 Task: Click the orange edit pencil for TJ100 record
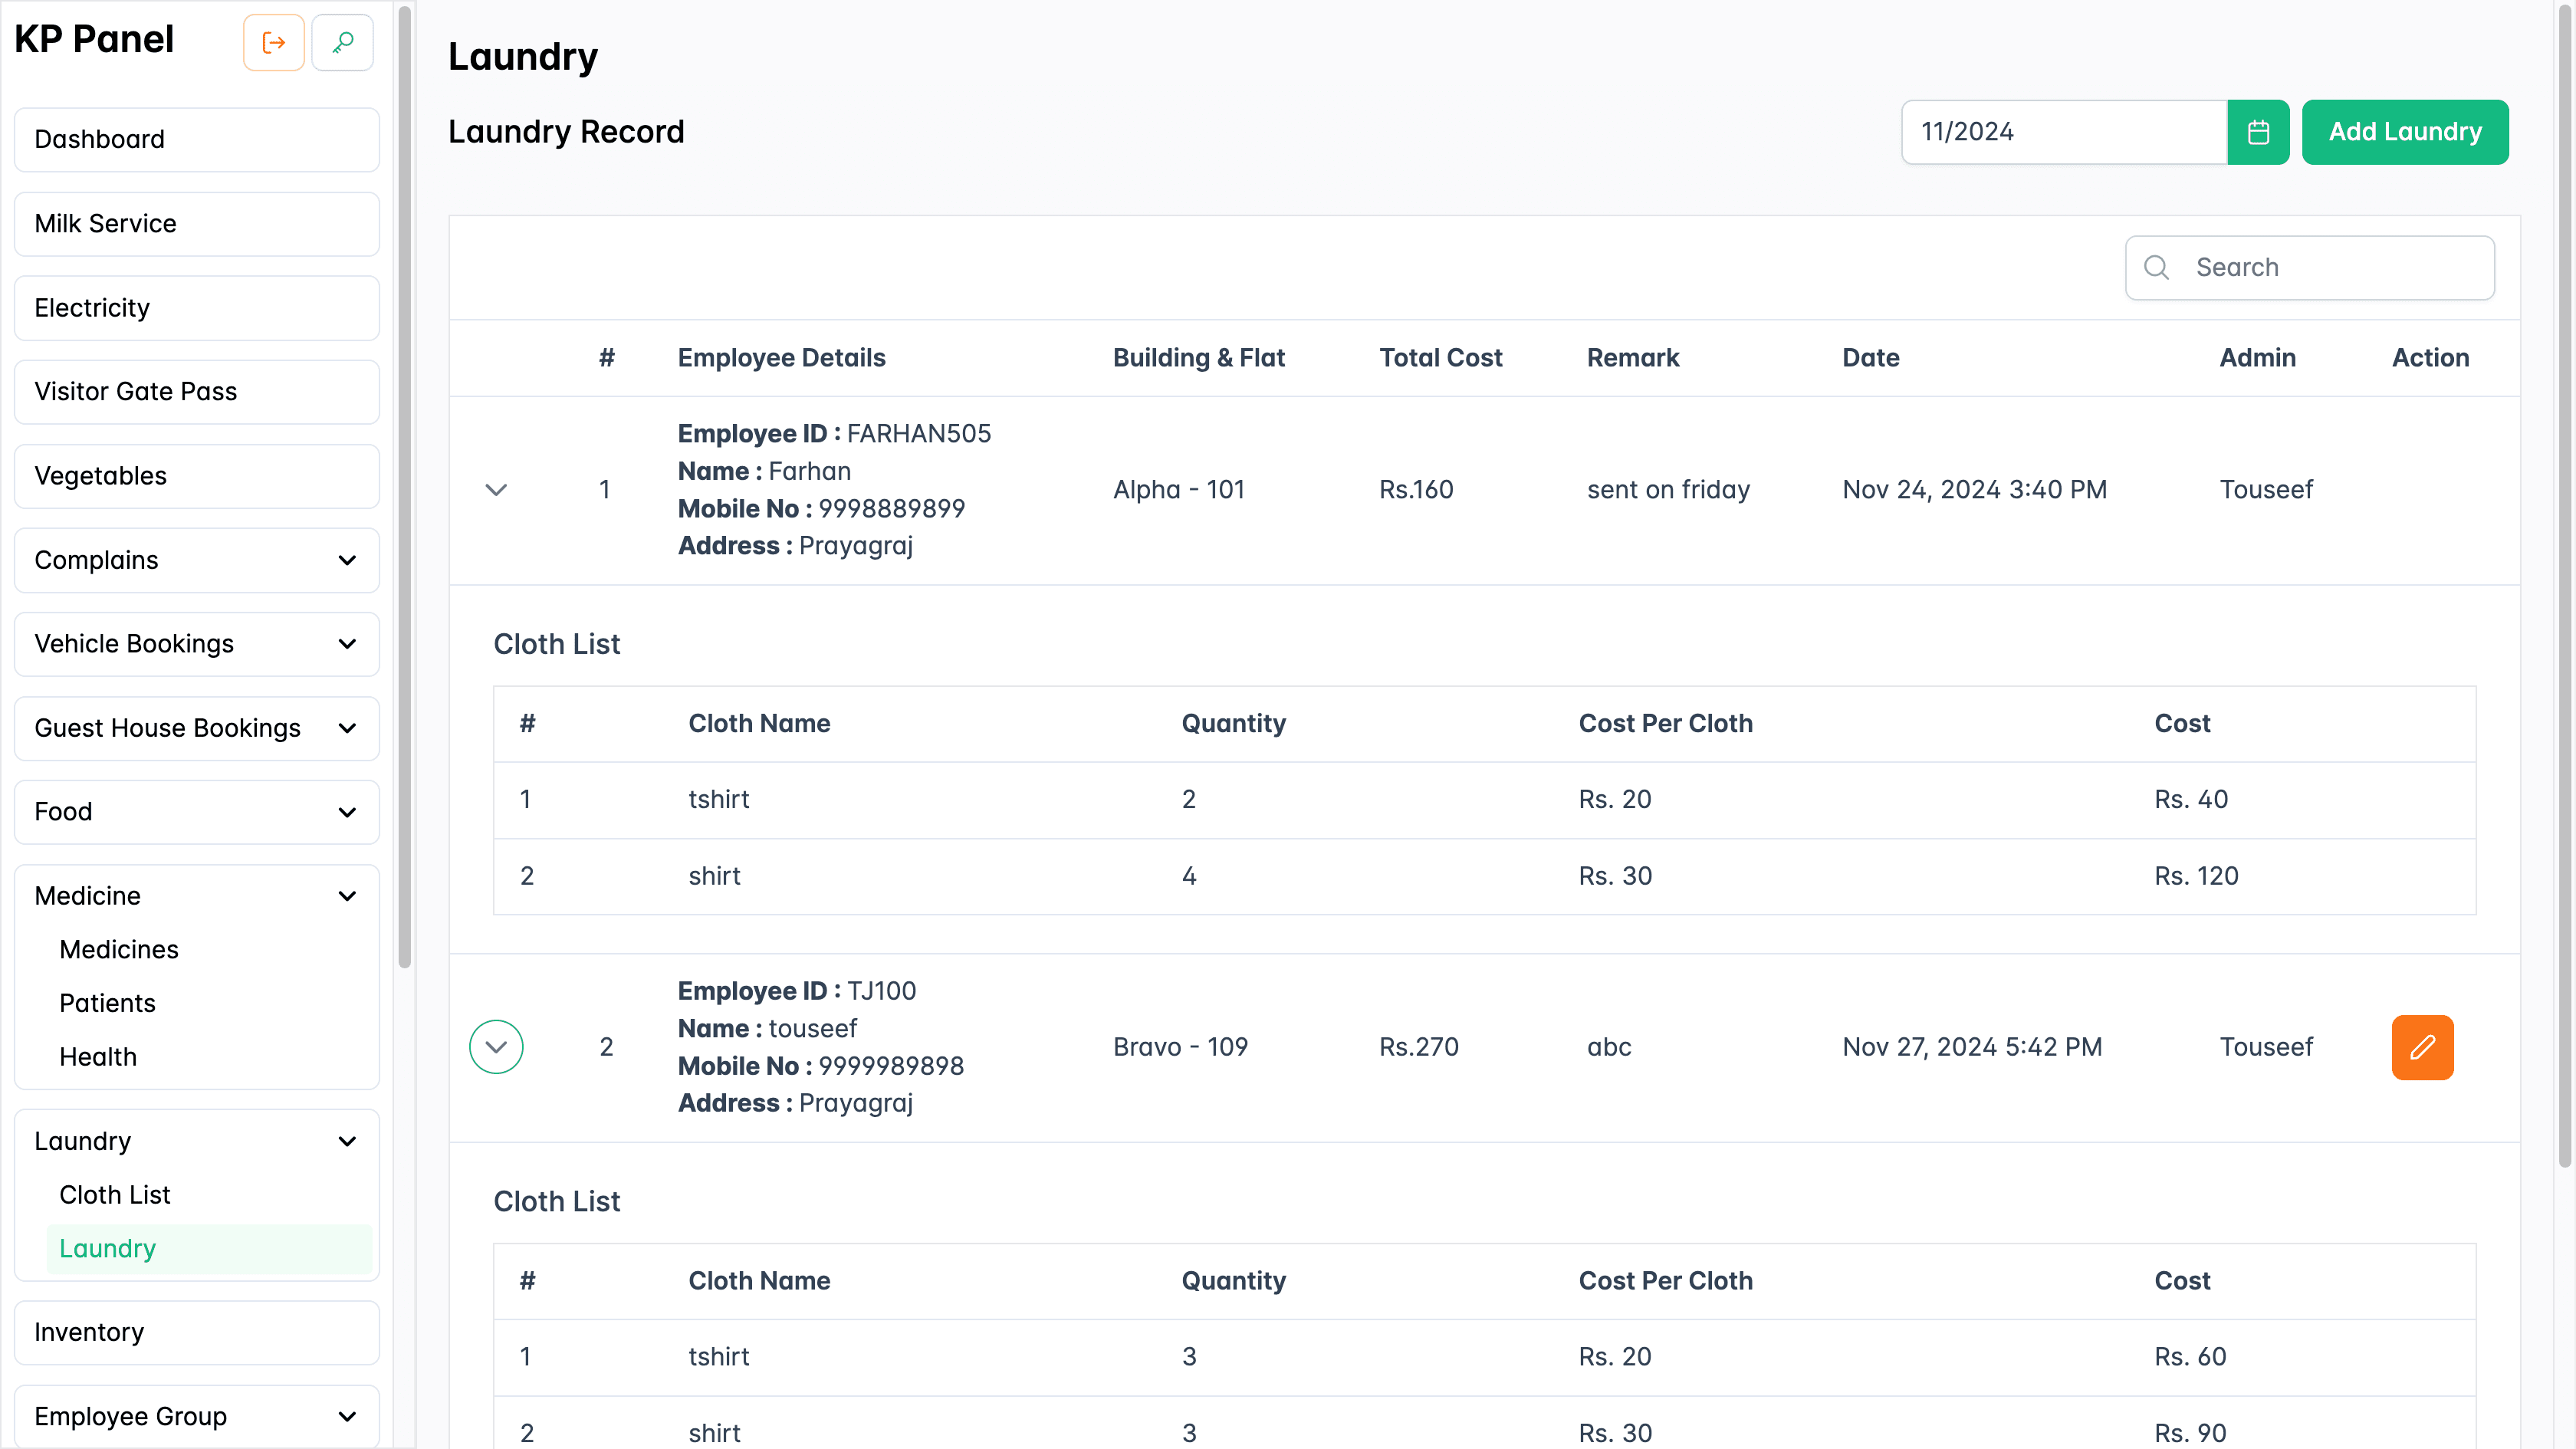(x=2422, y=1047)
